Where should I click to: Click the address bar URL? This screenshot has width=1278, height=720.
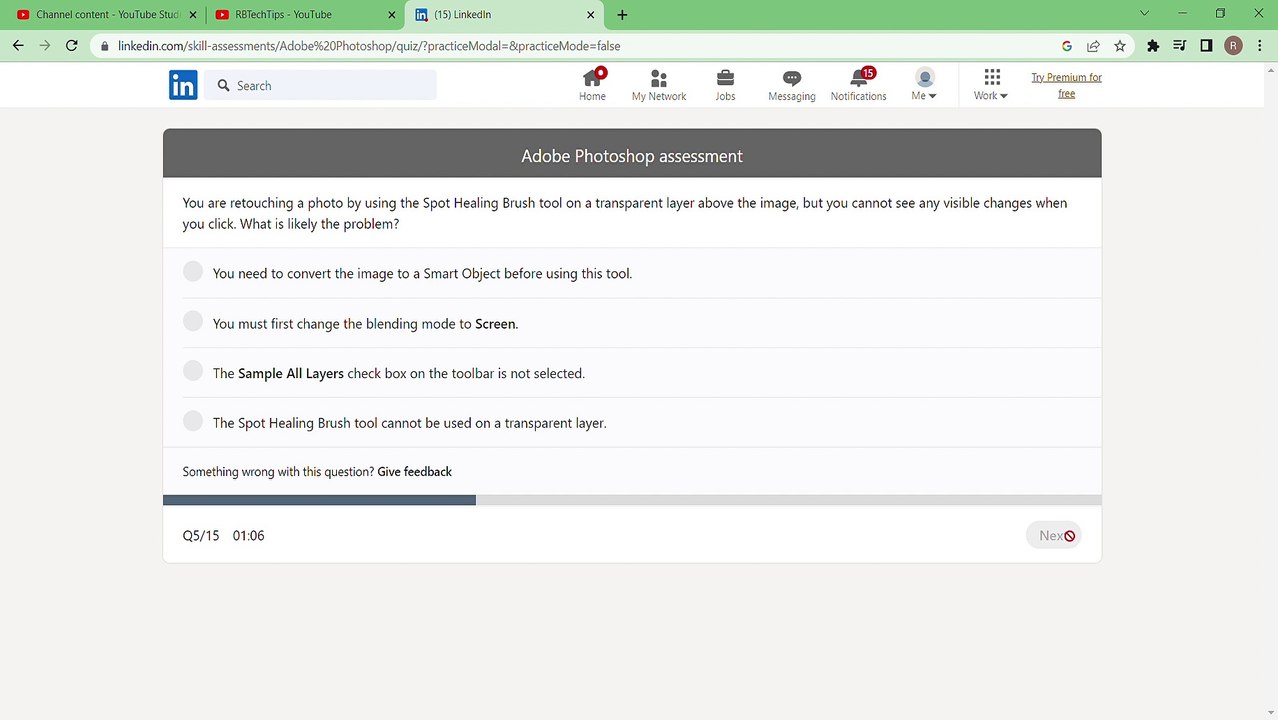point(369,45)
